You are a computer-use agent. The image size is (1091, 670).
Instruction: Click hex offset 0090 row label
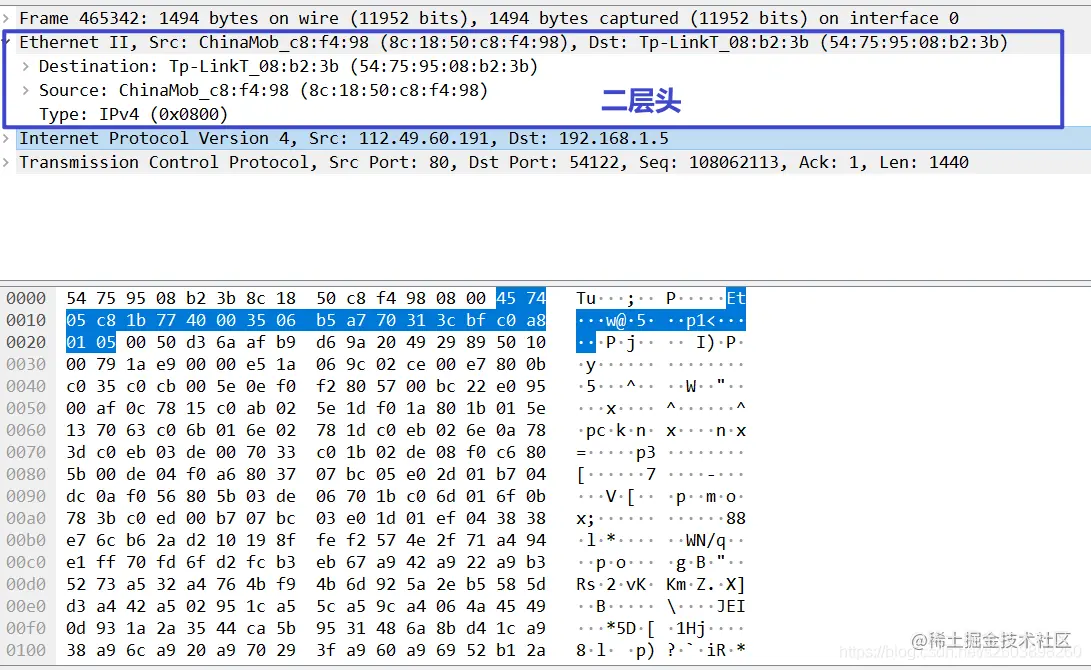pos(26,497)
